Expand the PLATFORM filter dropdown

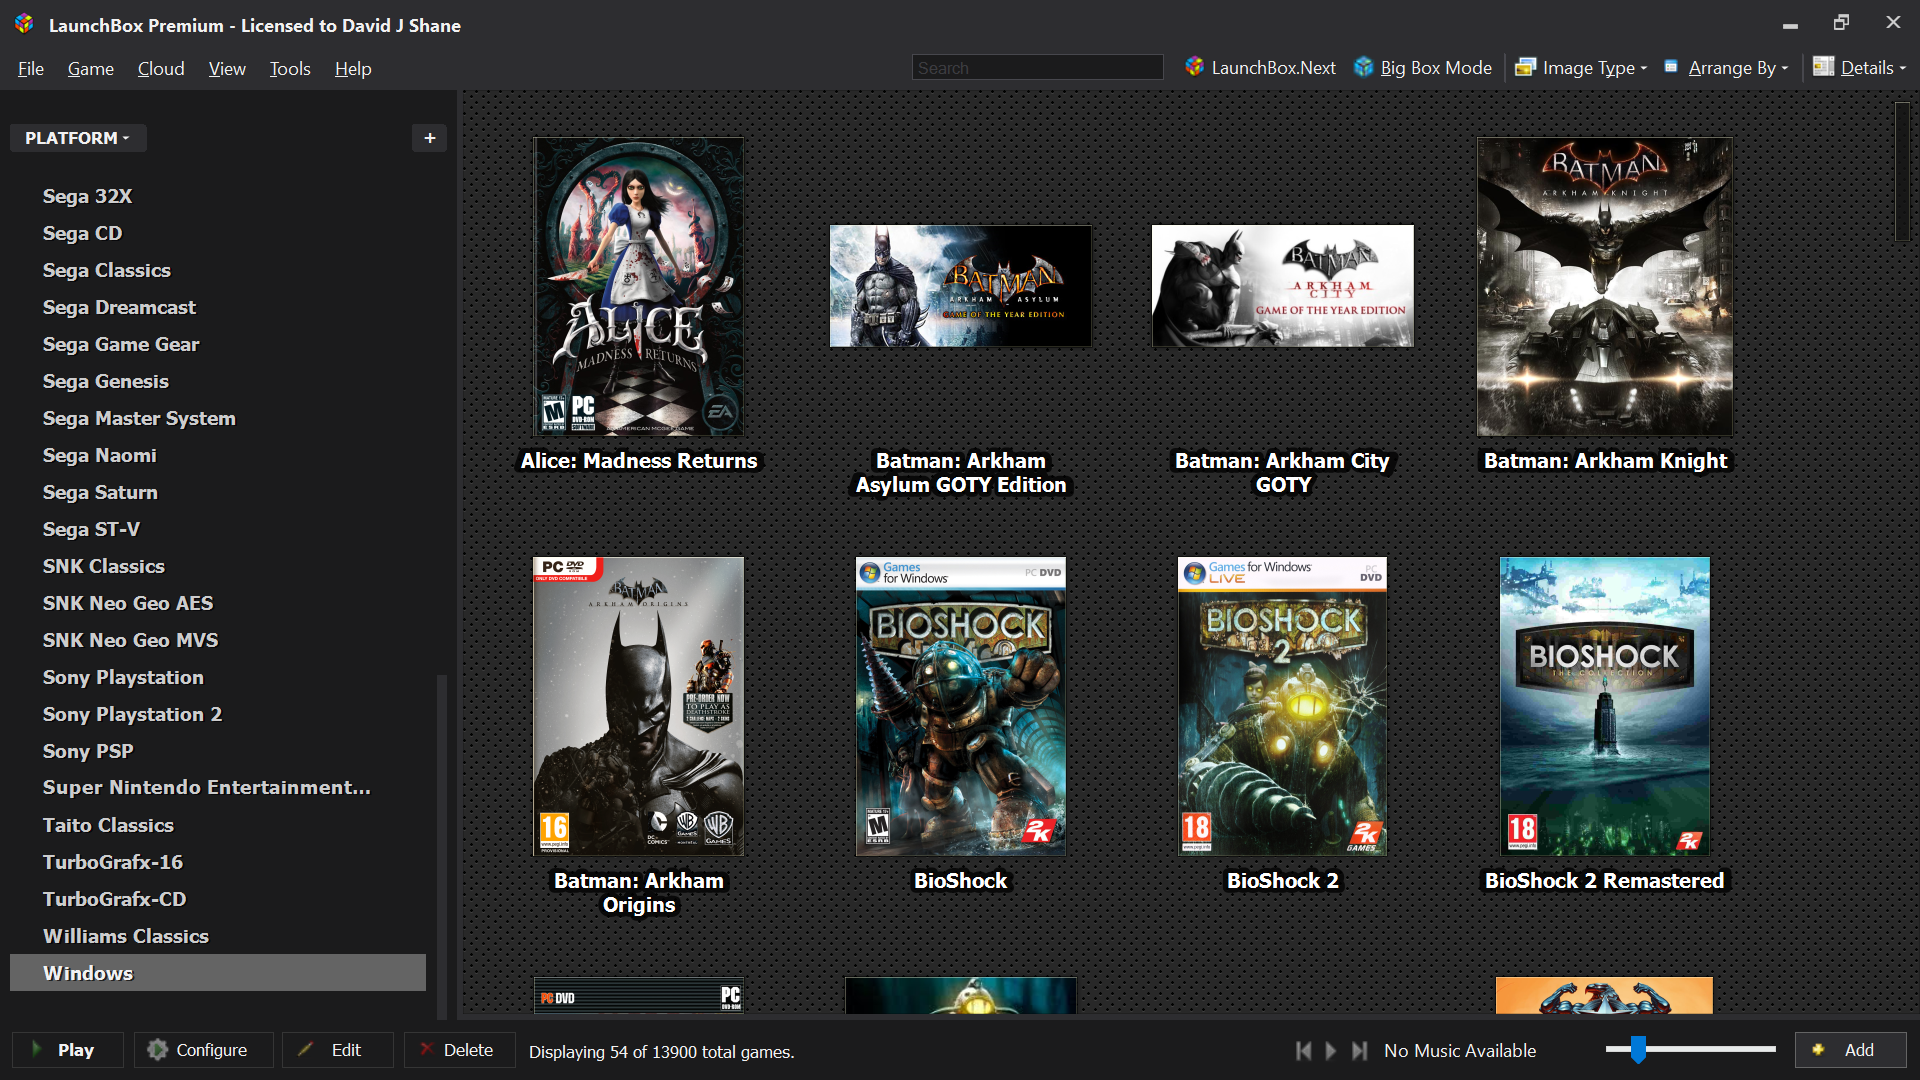78,138
